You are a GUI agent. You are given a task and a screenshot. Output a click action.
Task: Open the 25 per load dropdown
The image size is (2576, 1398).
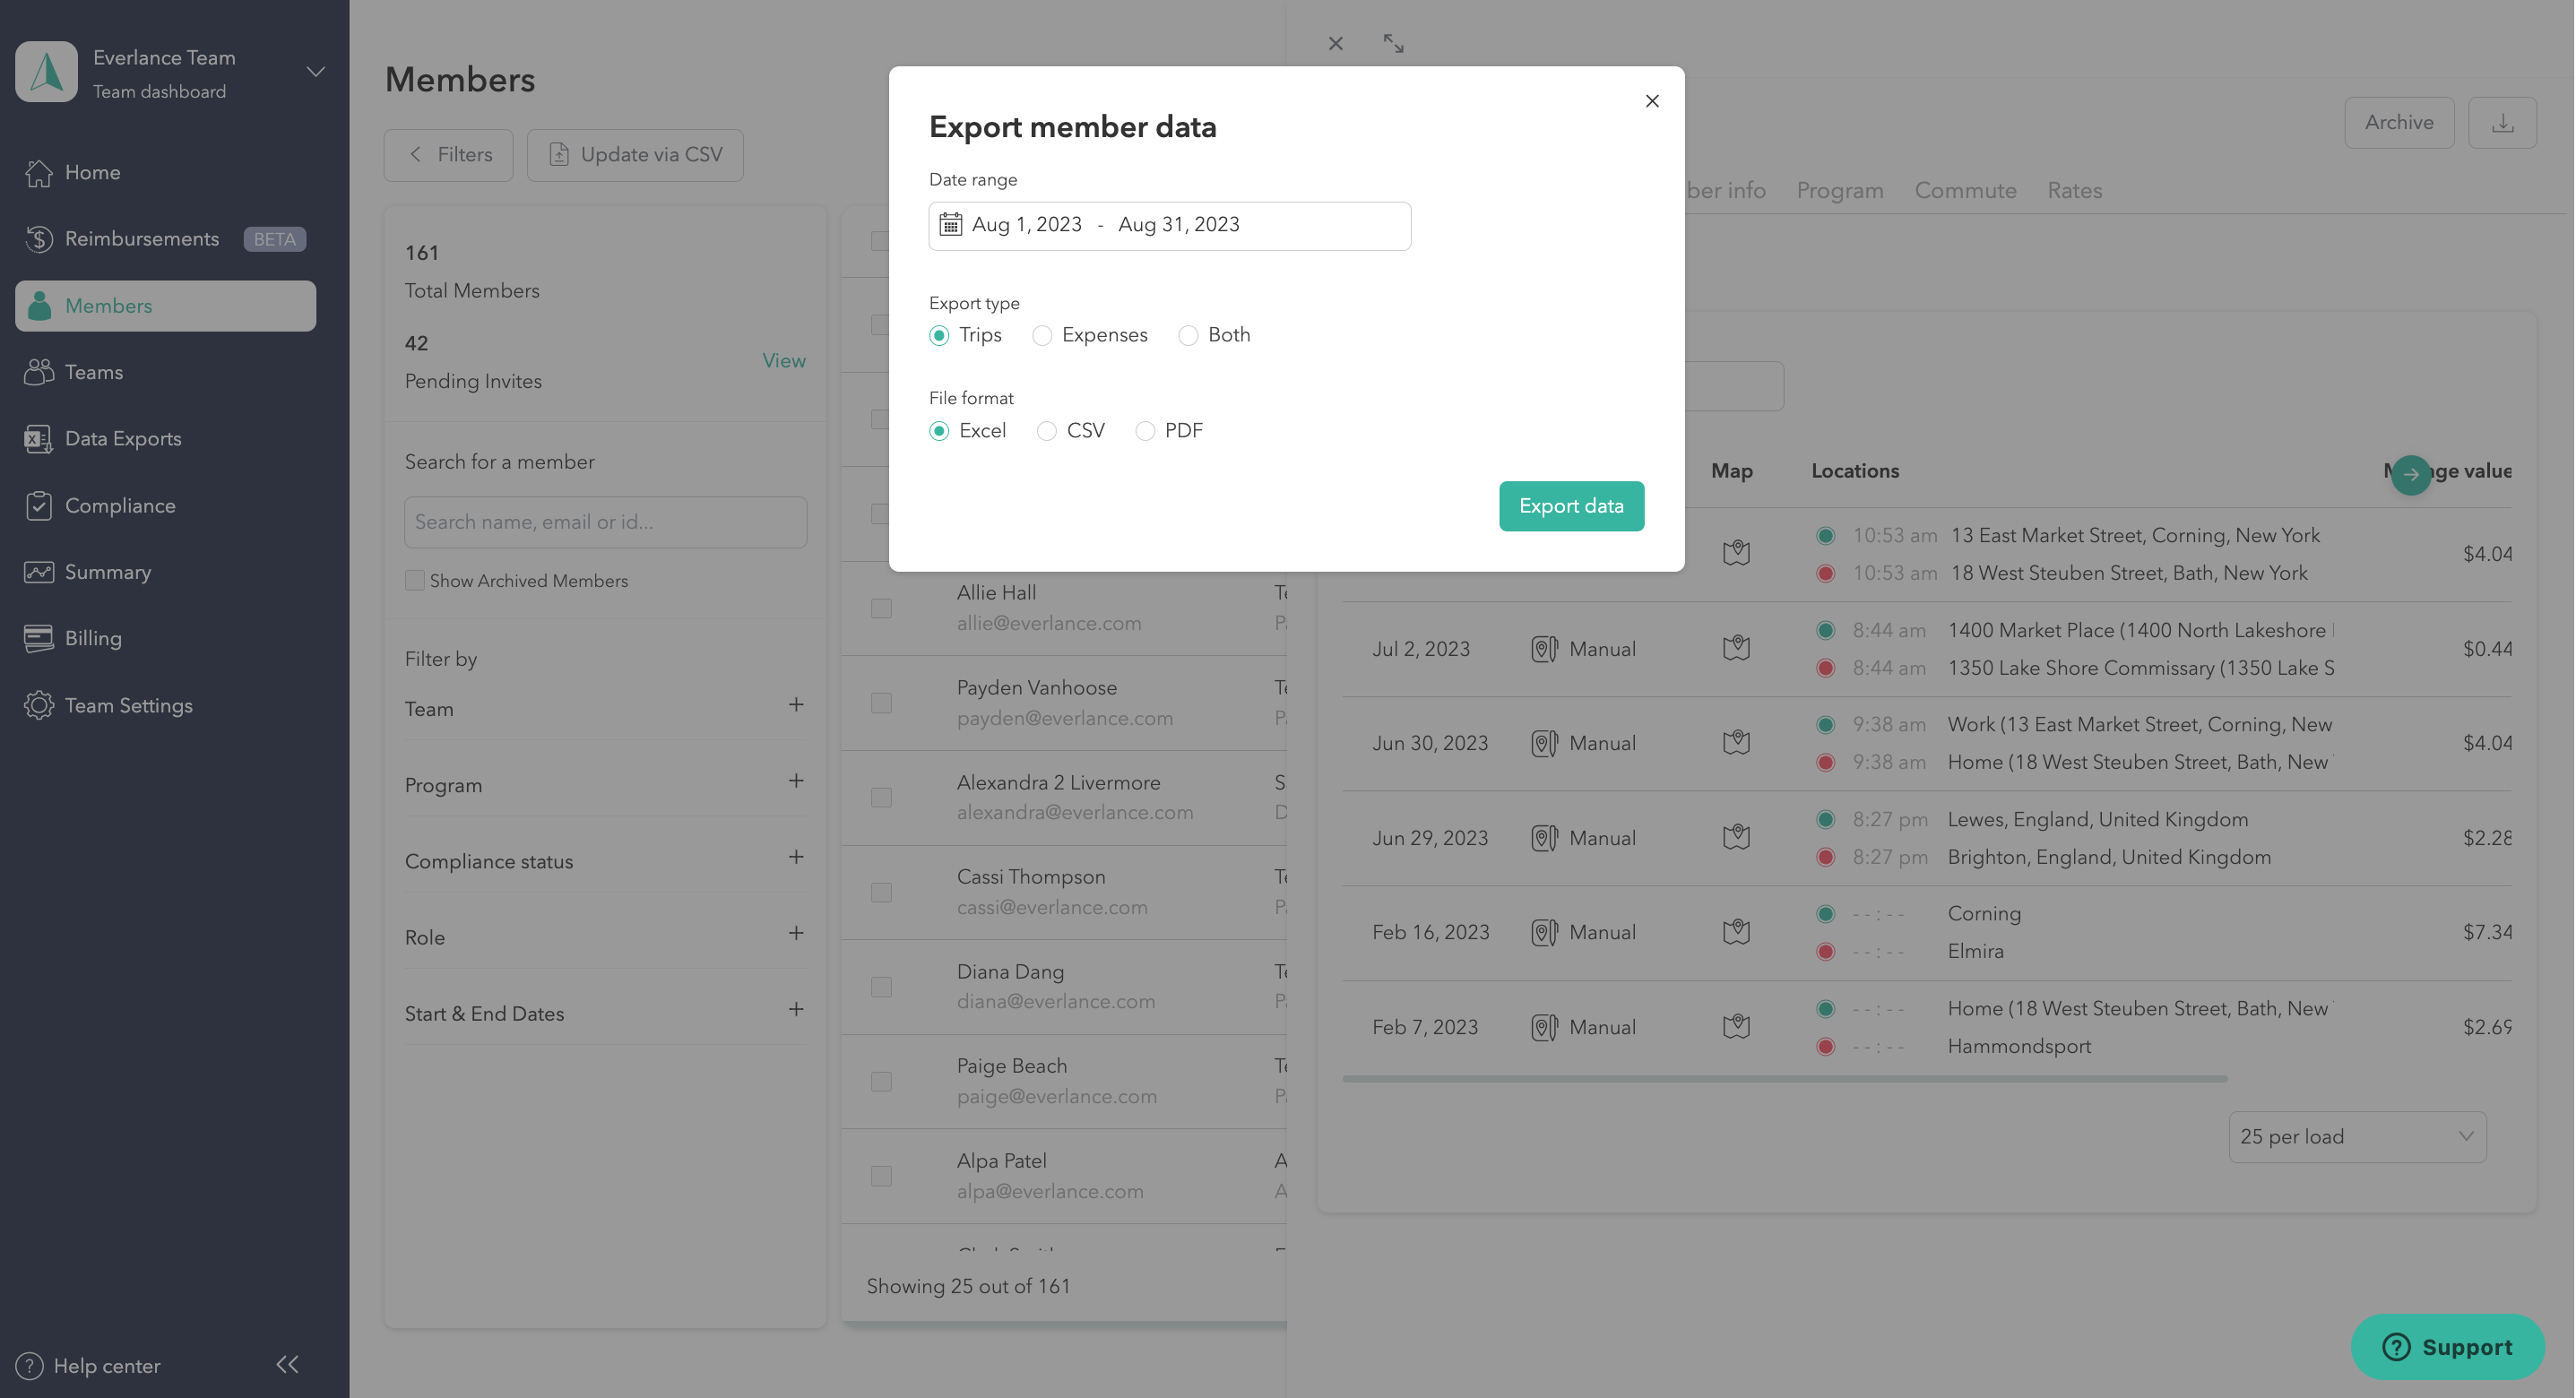2356,1137
